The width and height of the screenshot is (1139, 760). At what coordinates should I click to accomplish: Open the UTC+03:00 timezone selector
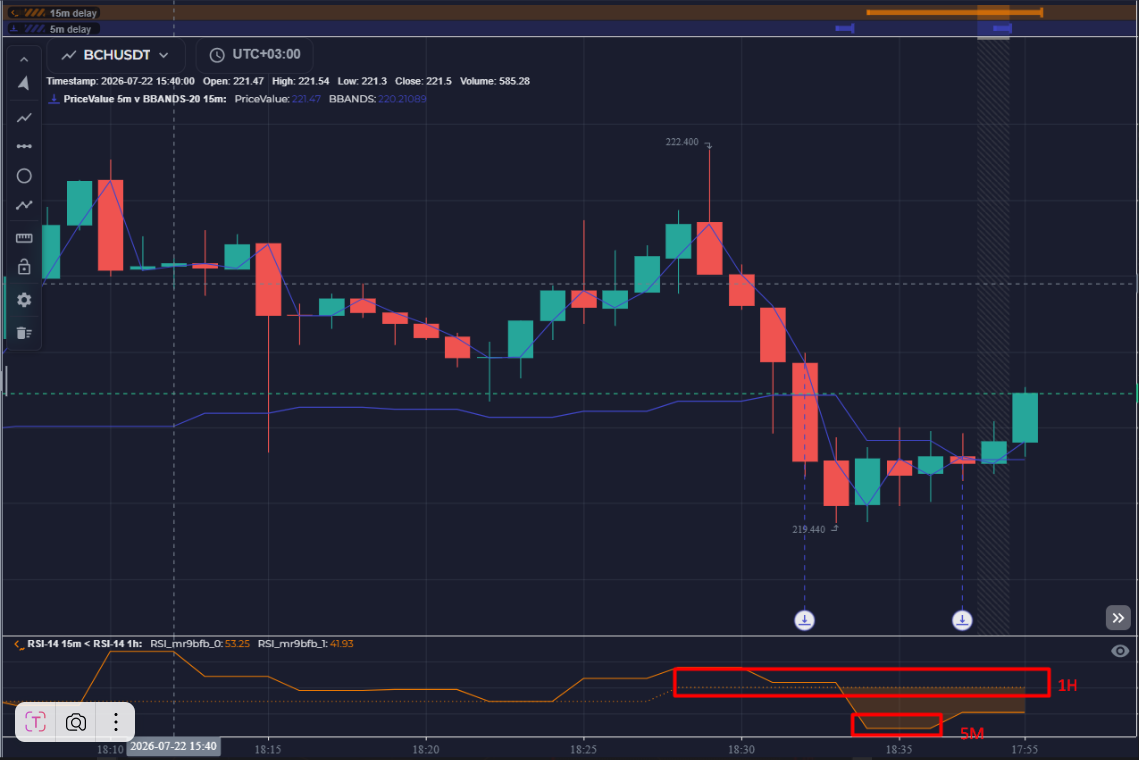click(255, 55)
